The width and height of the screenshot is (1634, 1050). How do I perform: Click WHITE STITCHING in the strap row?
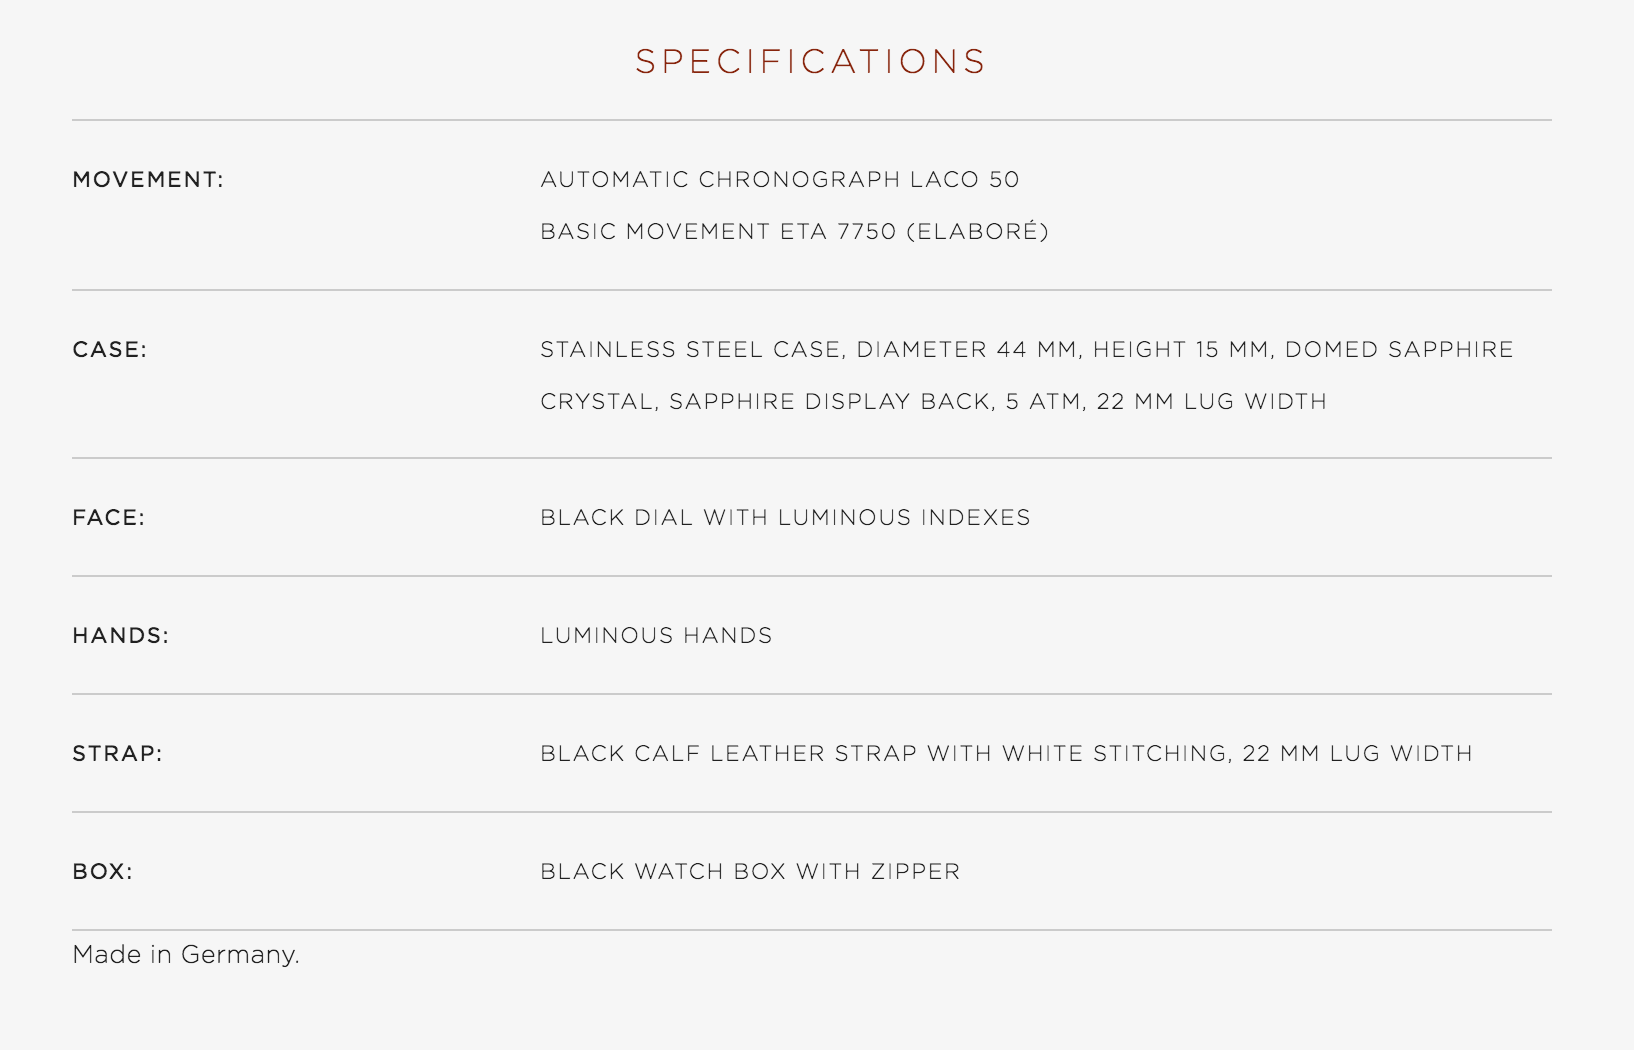pyautogui.click(x=1115, y=754)
